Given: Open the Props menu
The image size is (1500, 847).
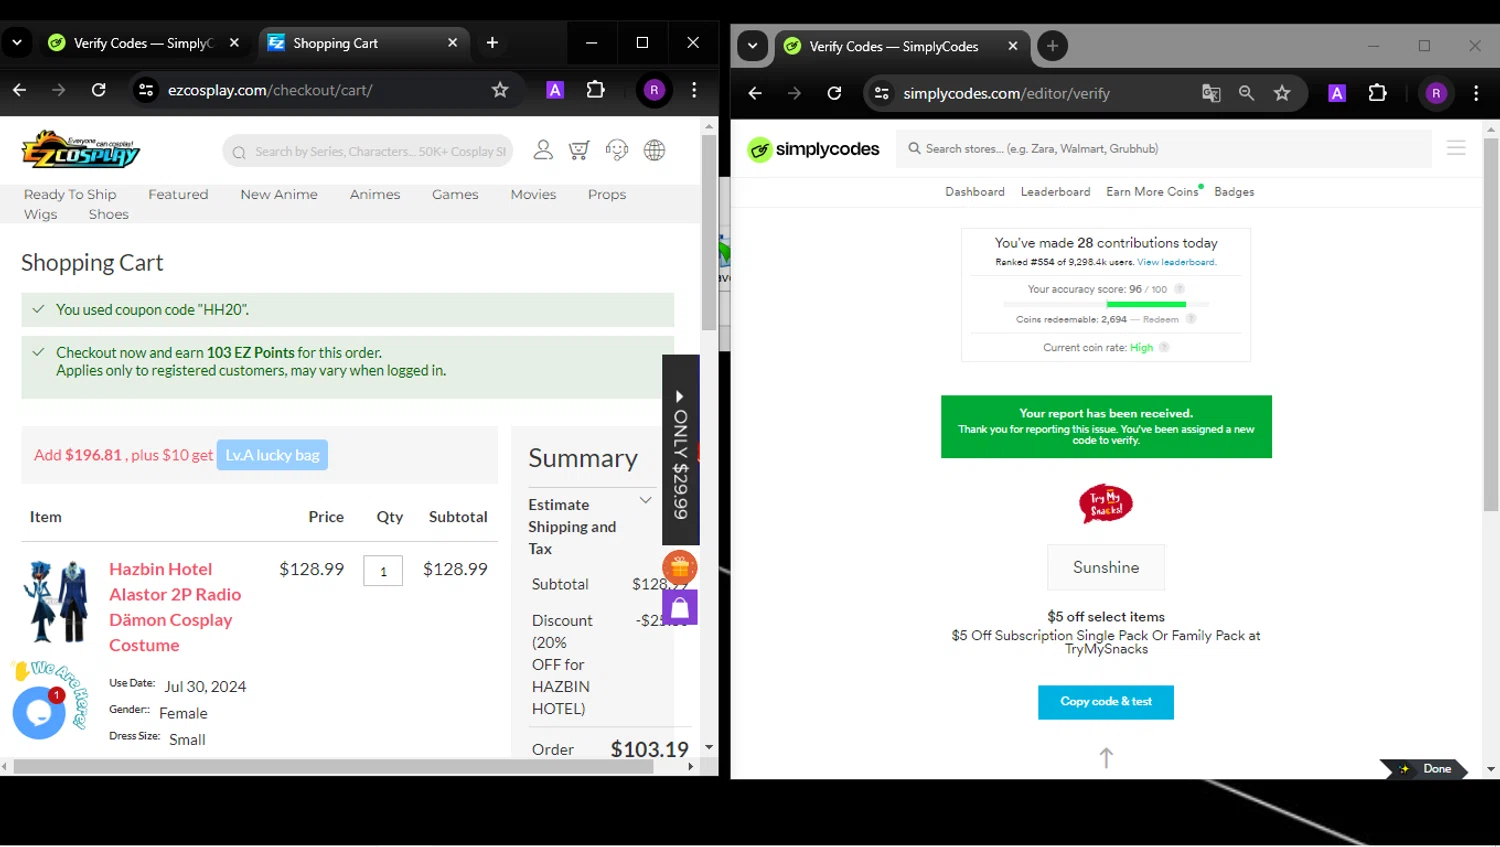Looking at the screenshot, I should pyautogui.click(x=607, y=194).
